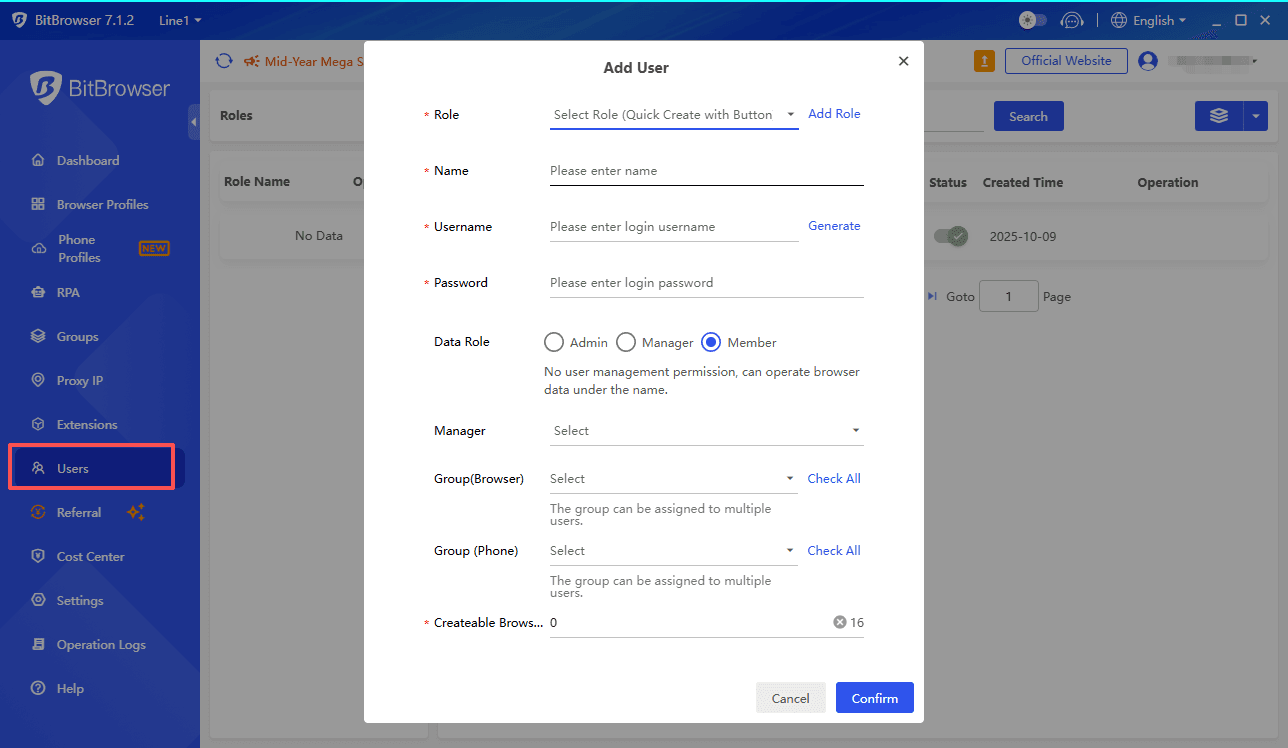Click Generate username link
Viewport: 1288px width, 748px height.
(x=834, y=226)
